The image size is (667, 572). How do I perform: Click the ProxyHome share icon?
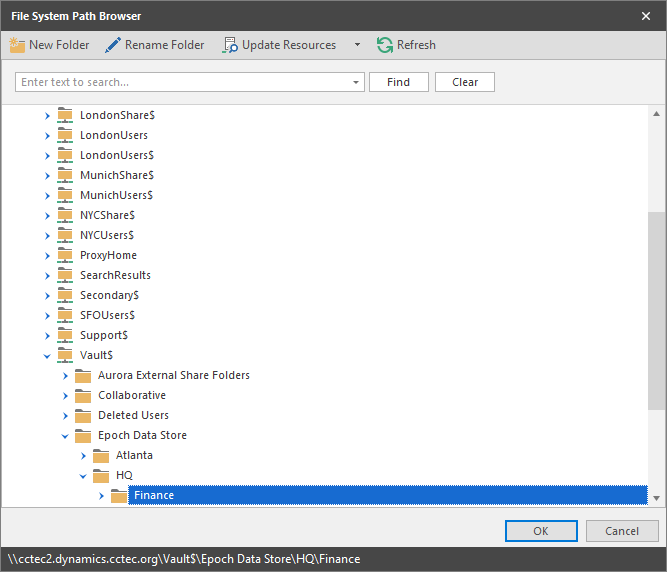65,256
